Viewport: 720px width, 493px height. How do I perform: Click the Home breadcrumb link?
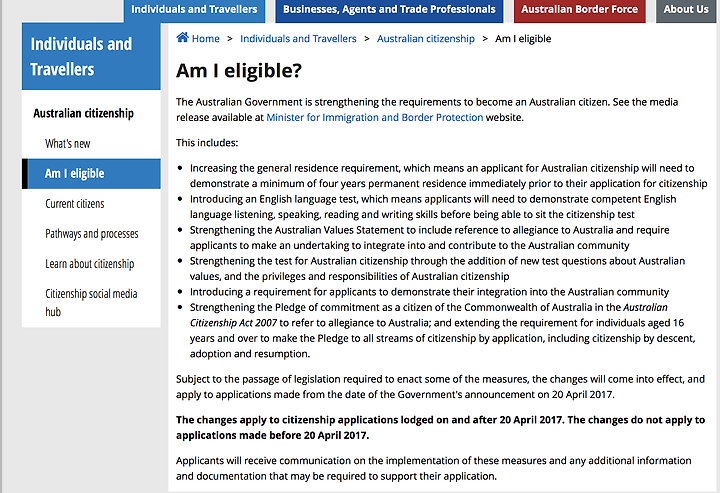[x=206, y=39]
